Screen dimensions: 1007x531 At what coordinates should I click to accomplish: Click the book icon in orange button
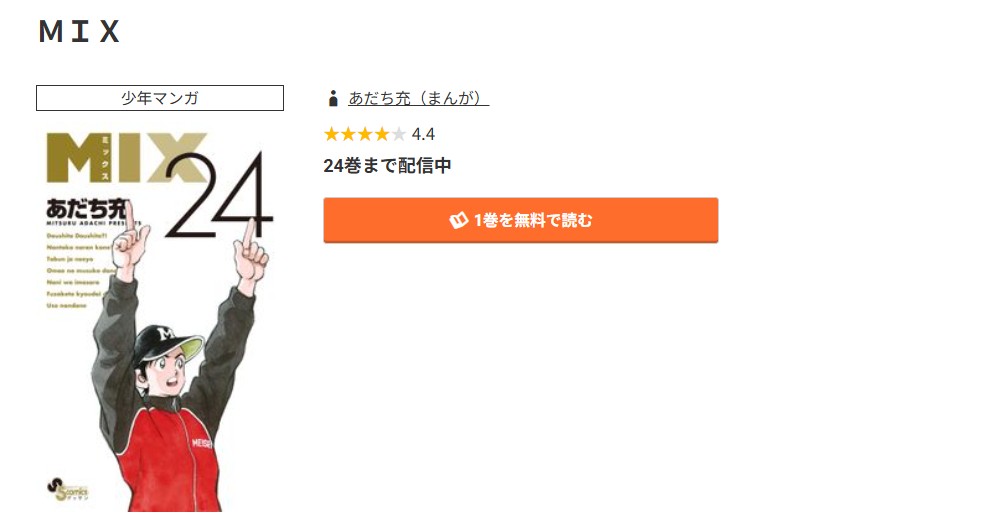[459, 220]
